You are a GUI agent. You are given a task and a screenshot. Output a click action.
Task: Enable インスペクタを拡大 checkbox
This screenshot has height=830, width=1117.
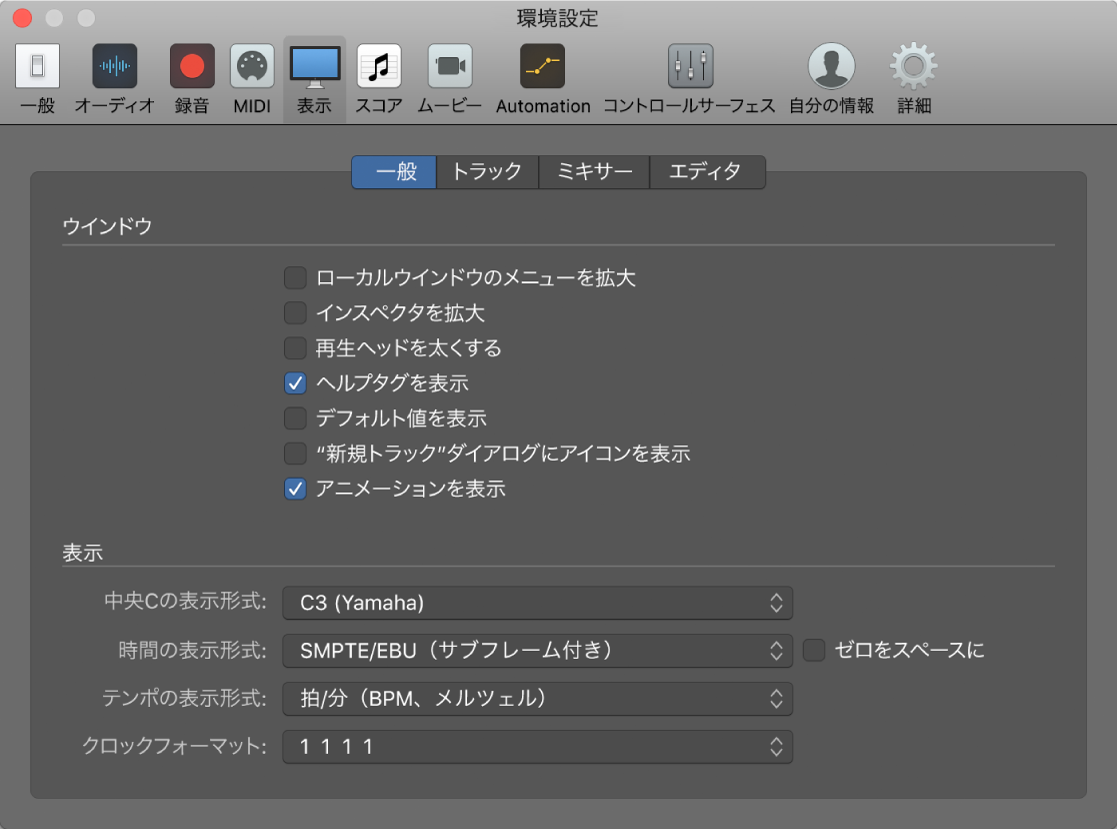coord(295,312)
